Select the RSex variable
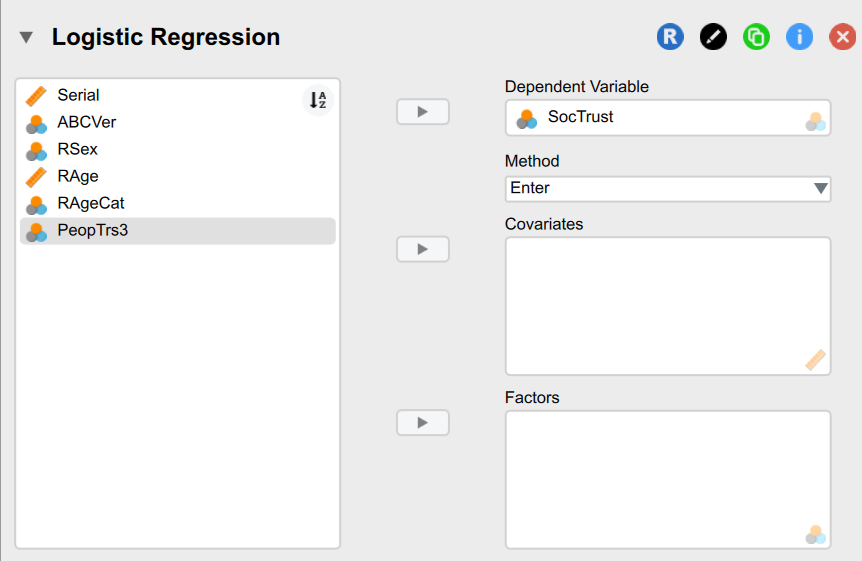862x561 pixels. tap(77, 150)
